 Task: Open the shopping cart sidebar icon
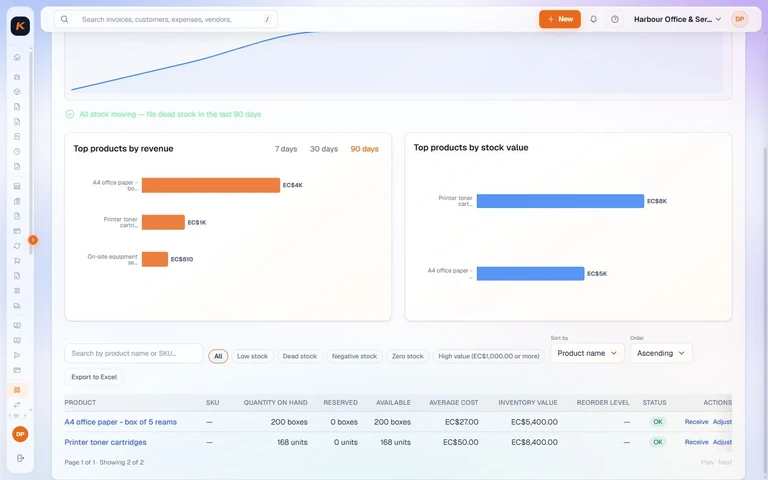(x=17, y=261)
